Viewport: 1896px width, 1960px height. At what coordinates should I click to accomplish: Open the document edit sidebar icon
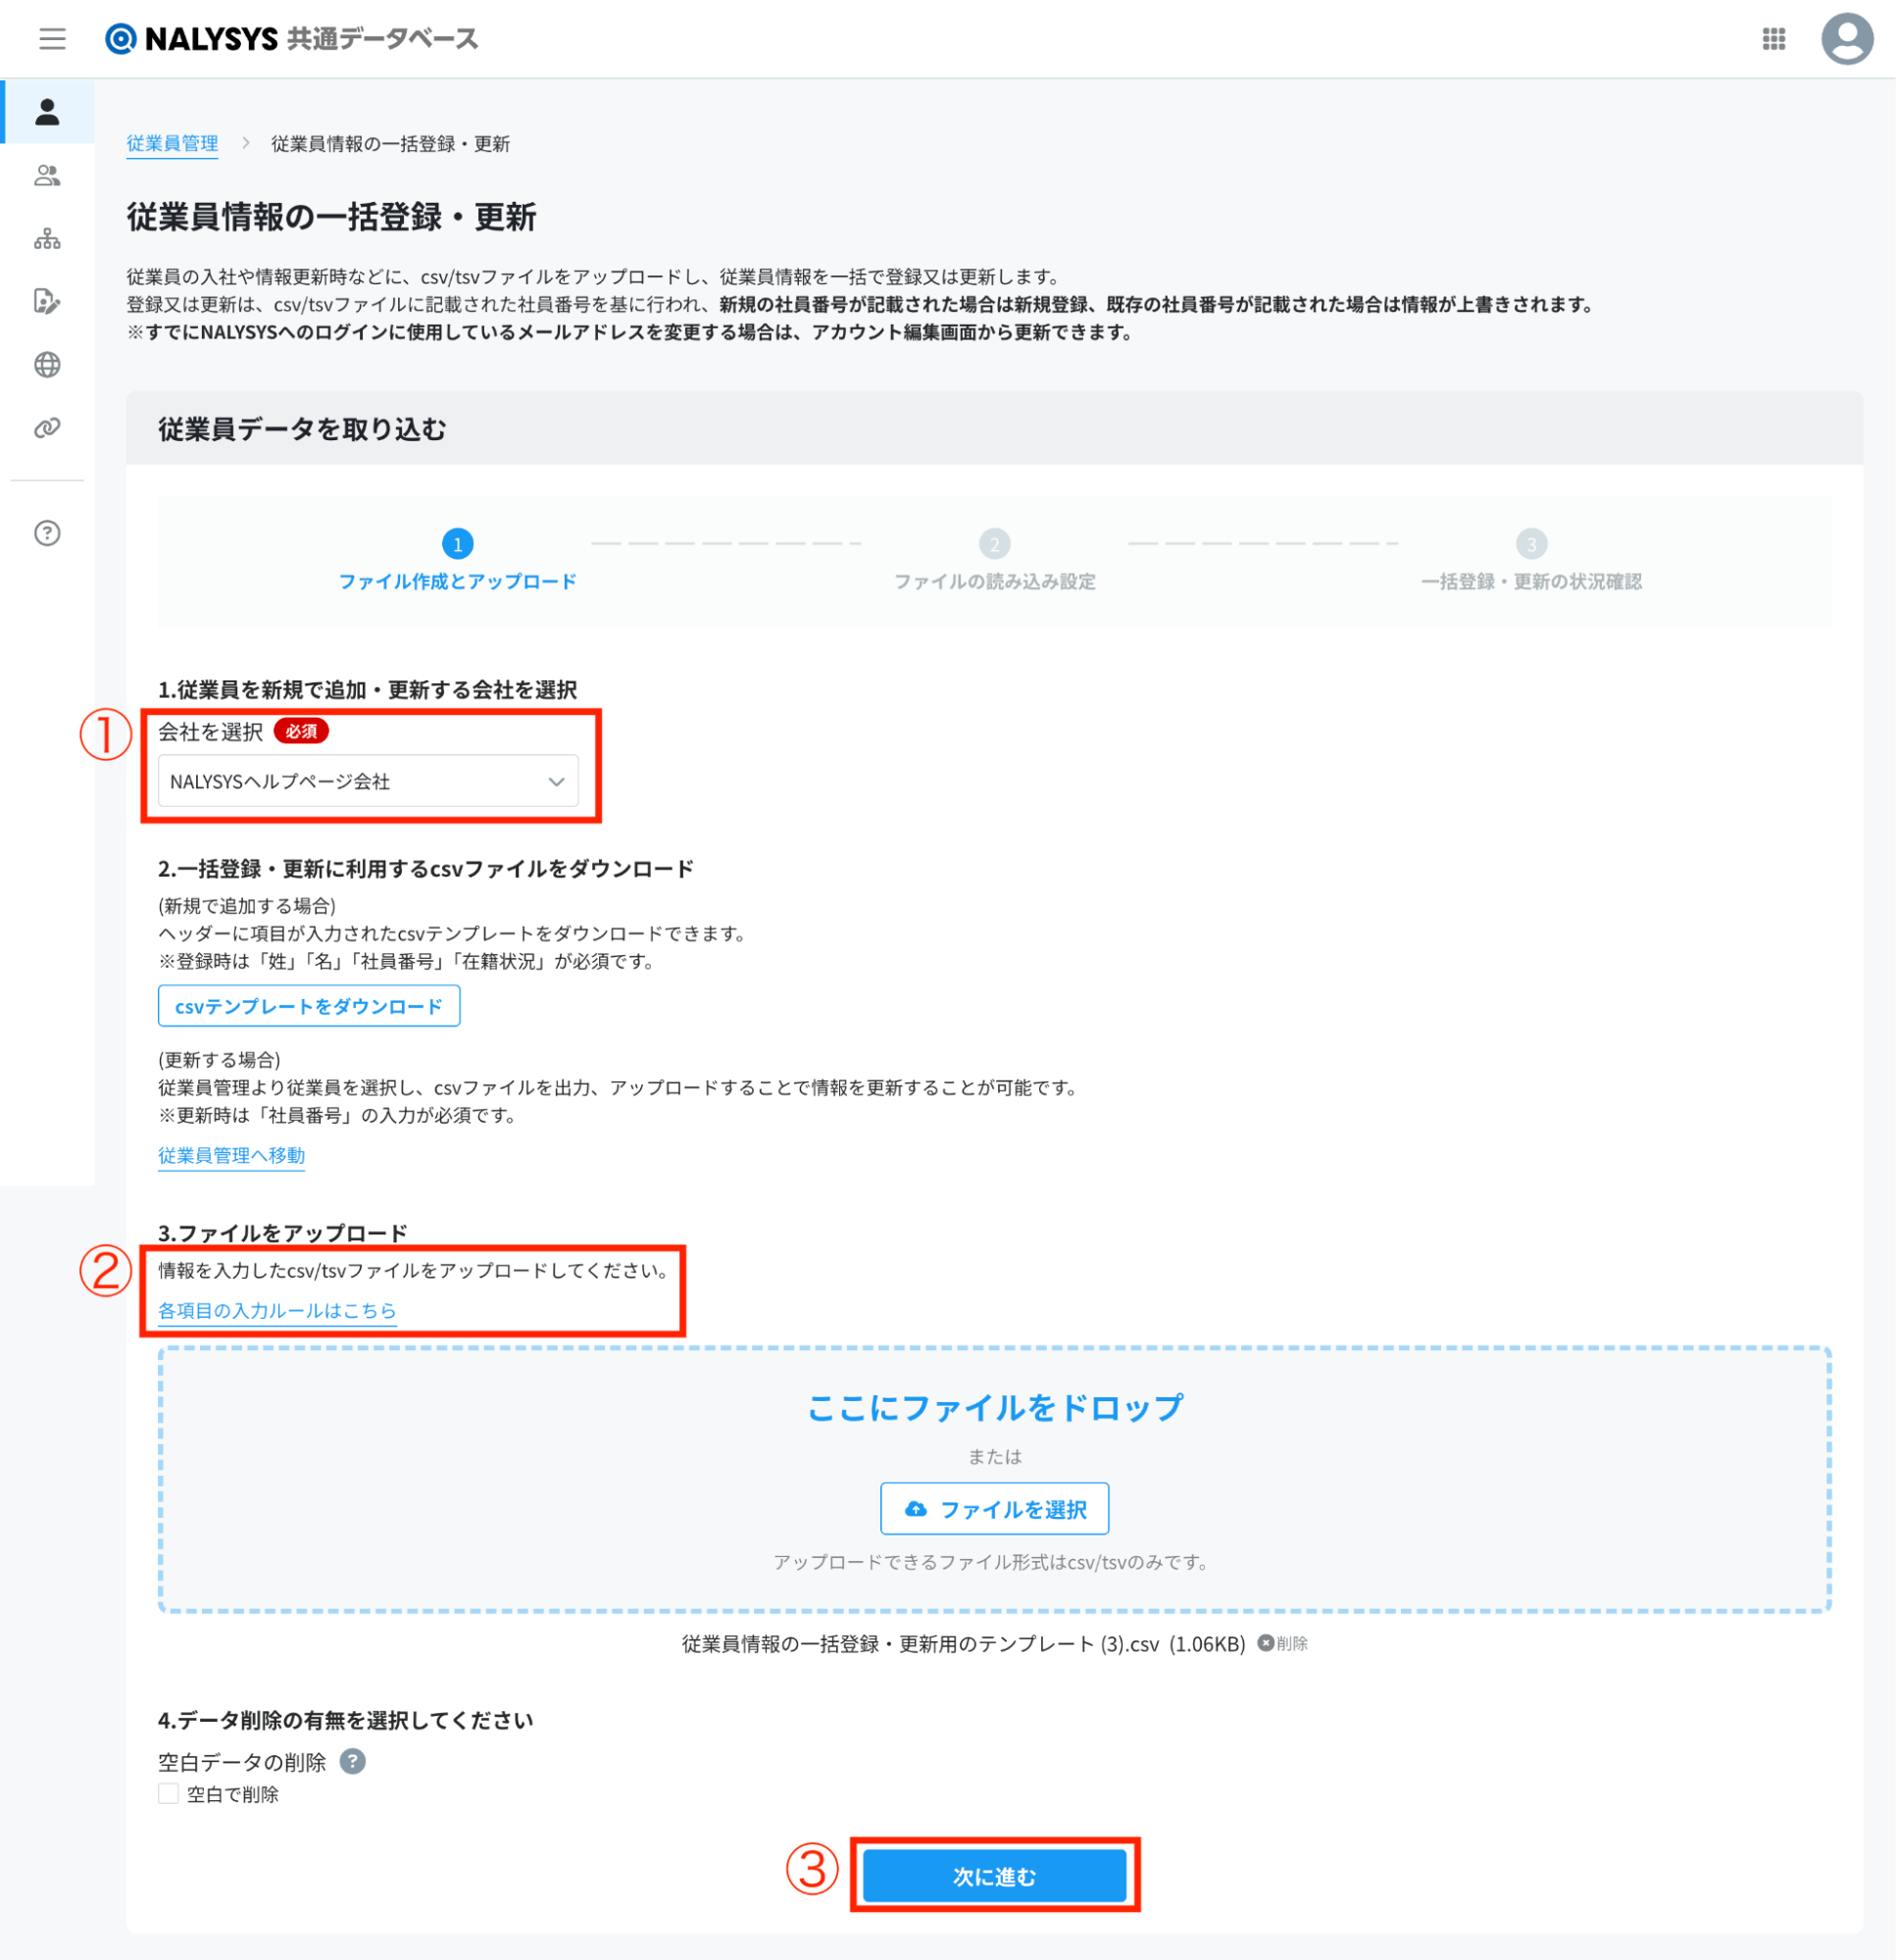click(47, 301)
